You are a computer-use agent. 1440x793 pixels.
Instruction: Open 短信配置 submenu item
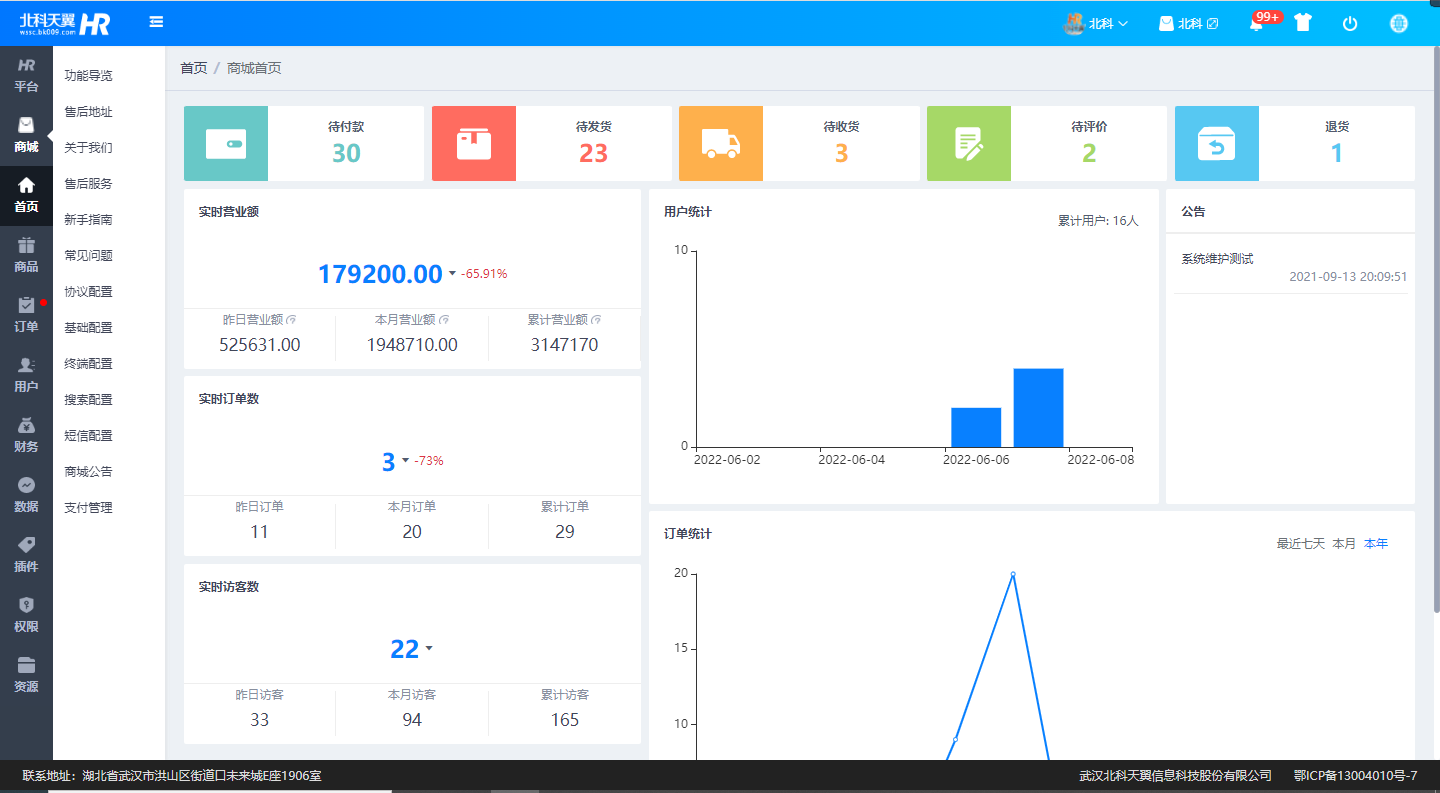click(88, 436)
